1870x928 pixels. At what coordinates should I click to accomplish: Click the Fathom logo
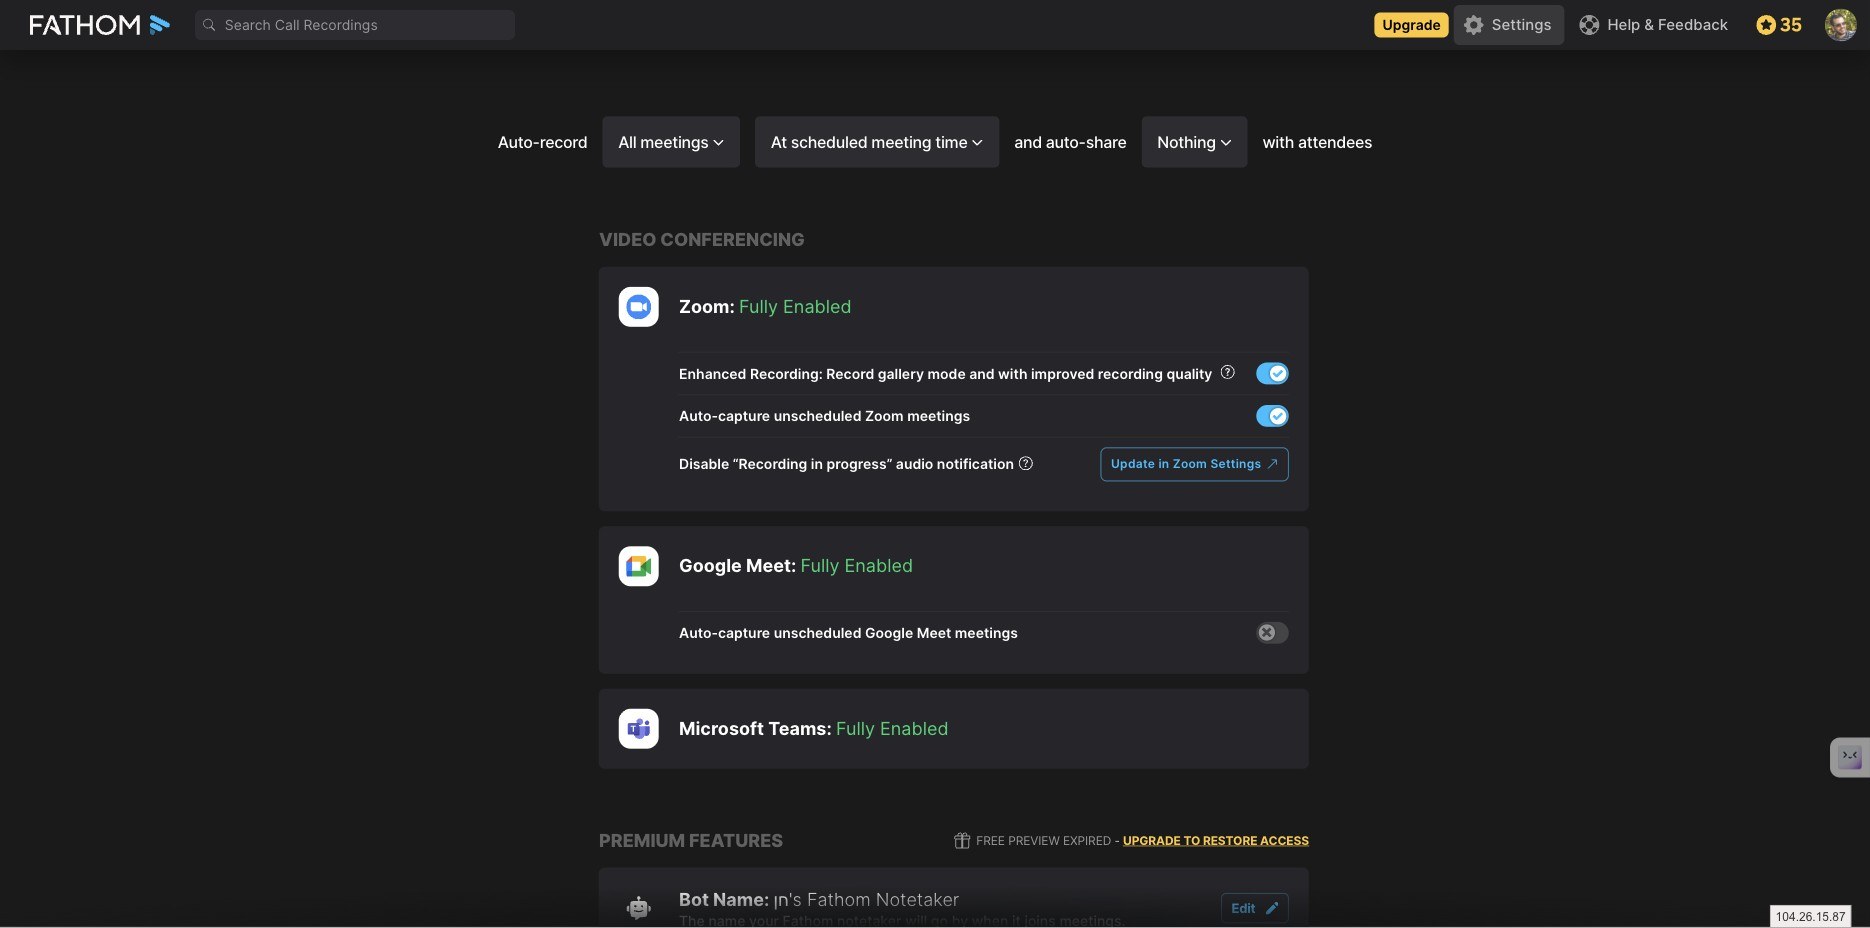pyautogui.click(x=99, y=25)
